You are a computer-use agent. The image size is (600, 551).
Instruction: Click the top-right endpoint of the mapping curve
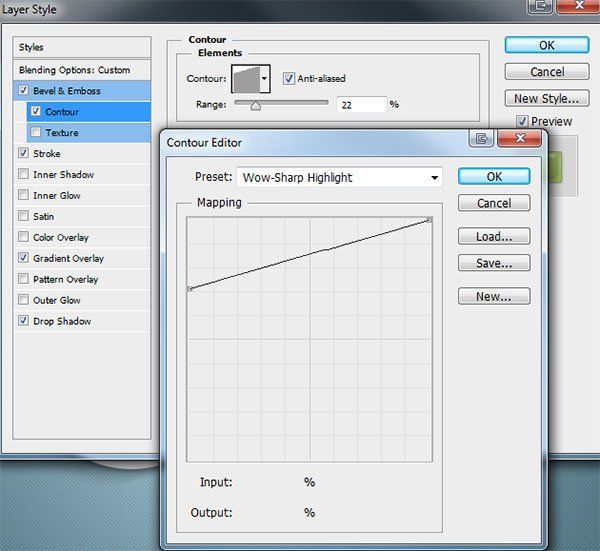click(x=429, y=220)
